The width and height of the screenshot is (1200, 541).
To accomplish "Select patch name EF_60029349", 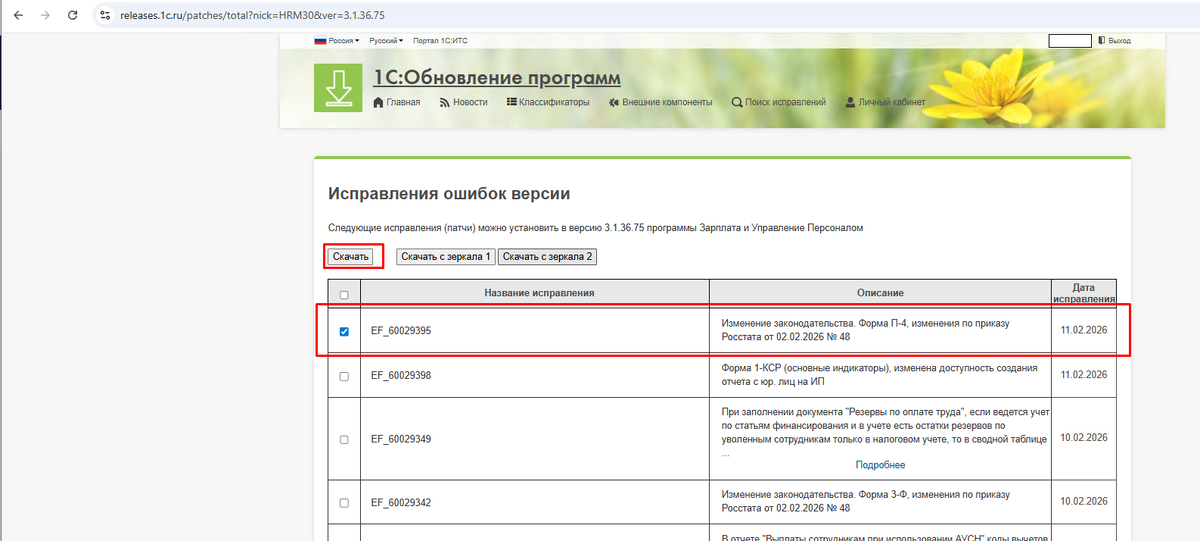I will tap(401, 439).
